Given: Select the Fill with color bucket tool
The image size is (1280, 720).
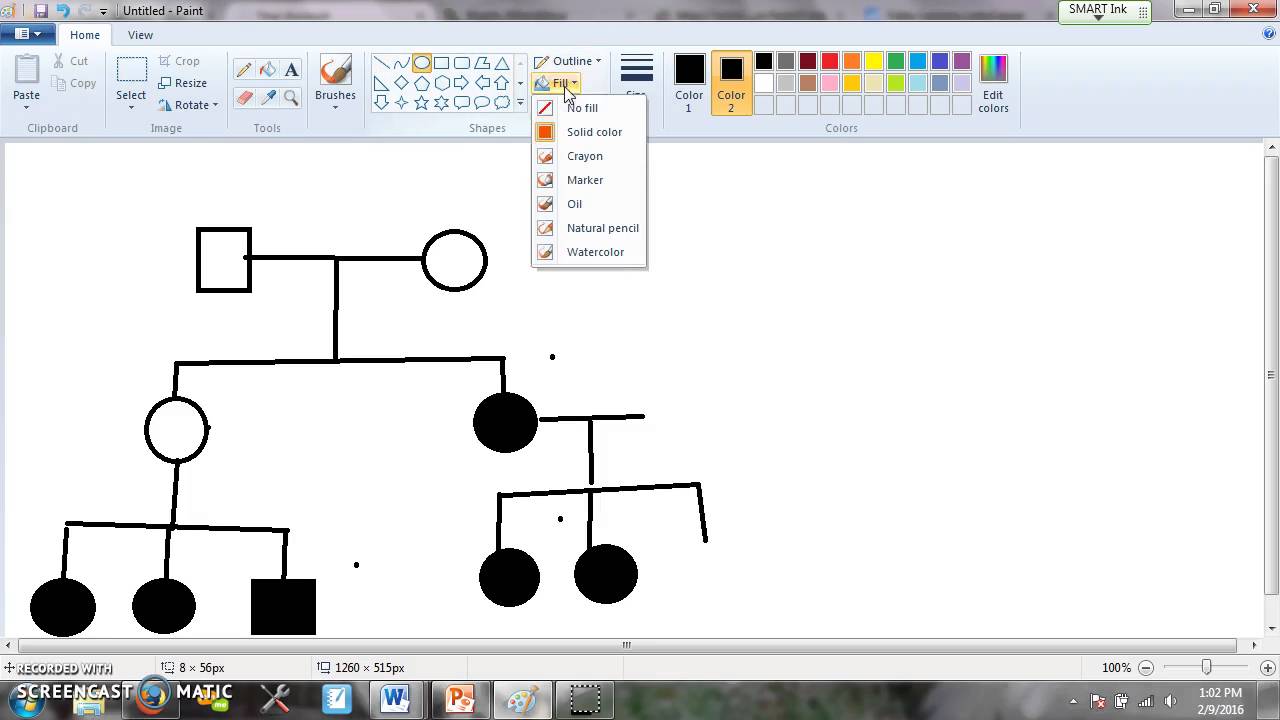Looking at the screenshot, I should pyautogui.click(x=267, y=70).
